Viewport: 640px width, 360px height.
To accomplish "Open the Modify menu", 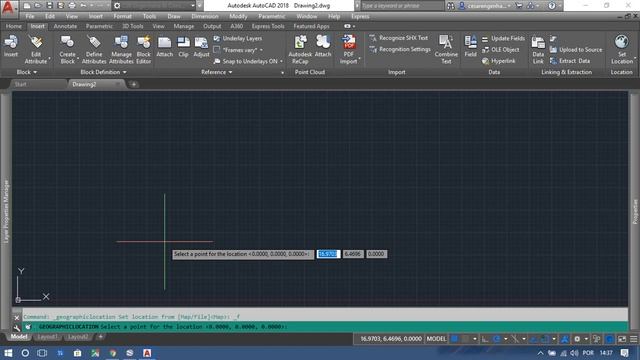I will (238, 16).
